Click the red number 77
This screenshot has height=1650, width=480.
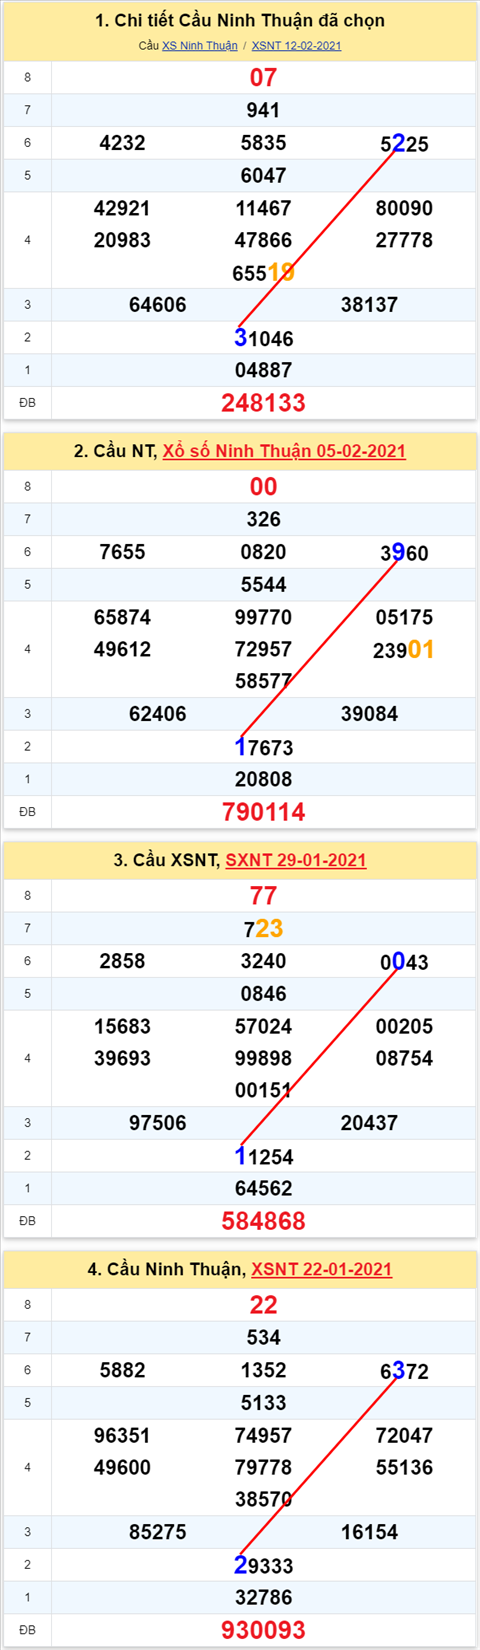click(263, 895)
